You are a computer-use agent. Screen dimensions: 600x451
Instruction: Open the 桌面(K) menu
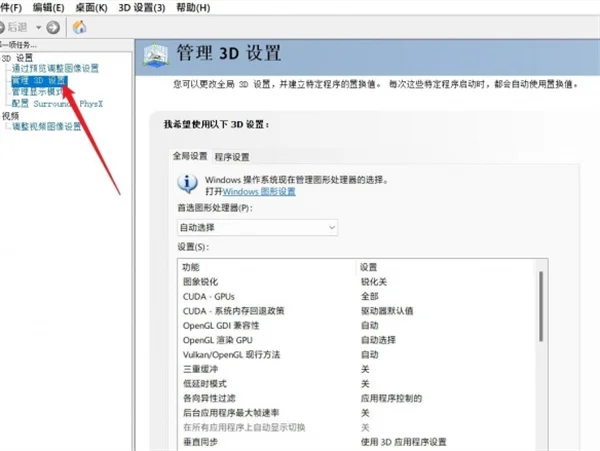click(90, 6)
